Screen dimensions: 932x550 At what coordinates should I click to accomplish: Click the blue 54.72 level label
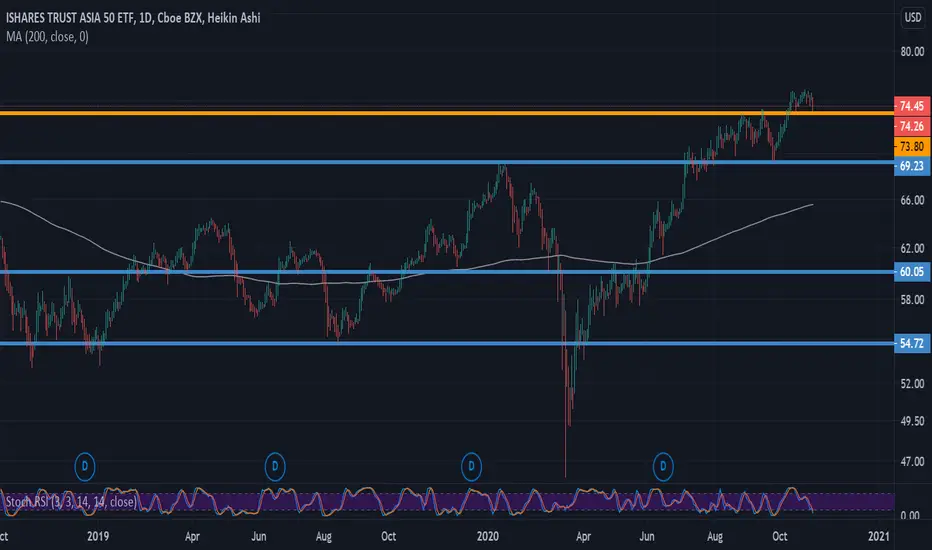tap(912, 343)
